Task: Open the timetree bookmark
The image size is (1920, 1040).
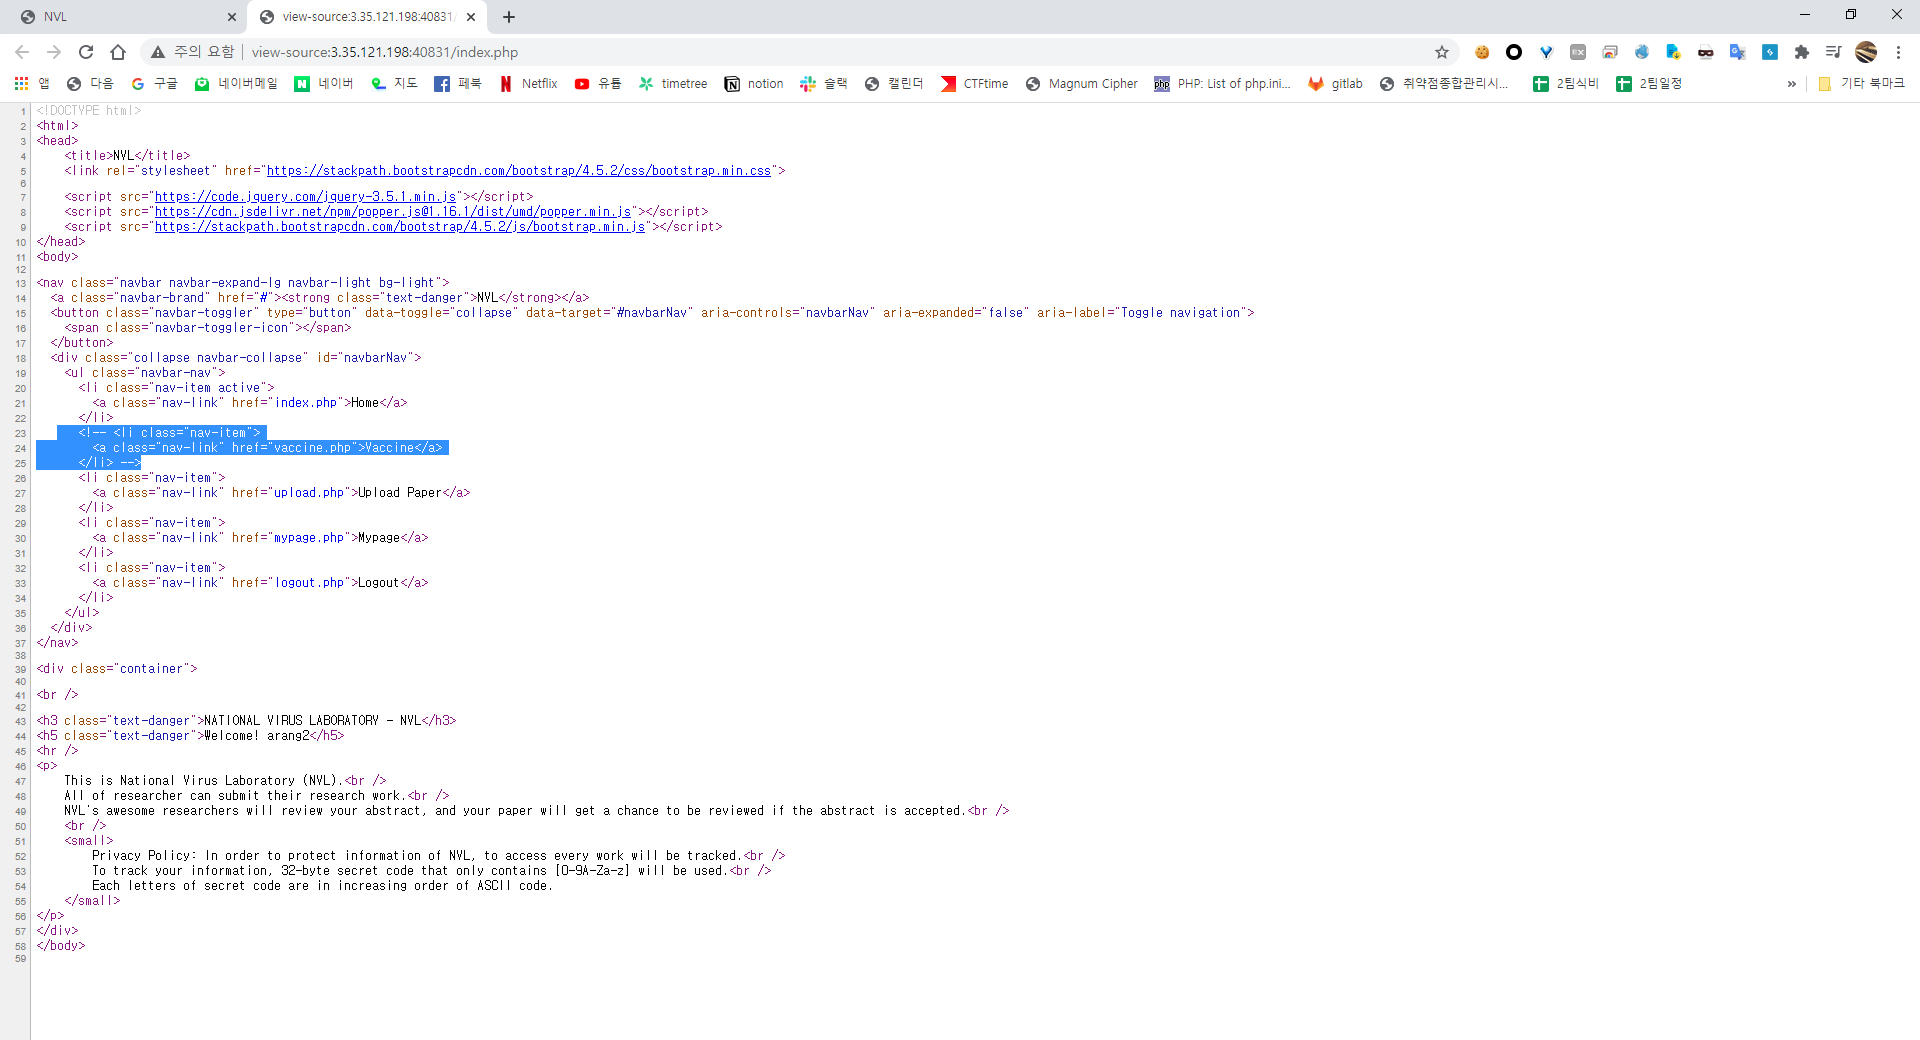Action: (x=673, y=84)
